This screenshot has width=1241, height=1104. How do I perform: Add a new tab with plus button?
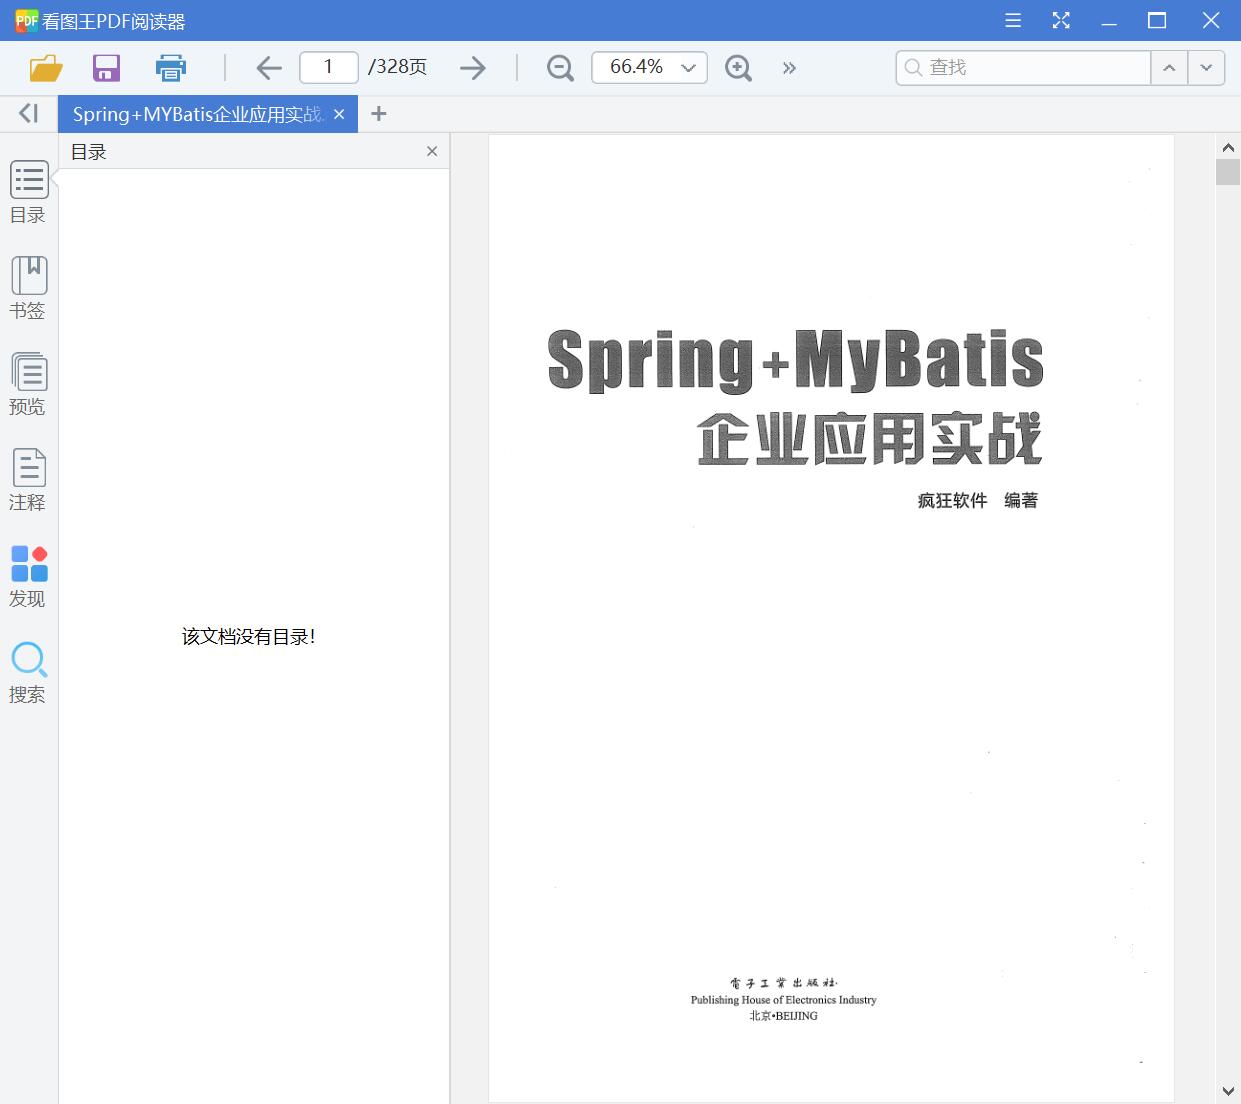coord(378,114)
